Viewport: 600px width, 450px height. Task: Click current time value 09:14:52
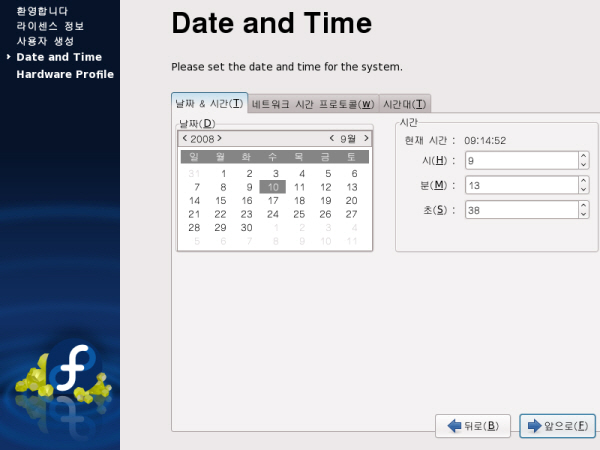pos(485,141)
